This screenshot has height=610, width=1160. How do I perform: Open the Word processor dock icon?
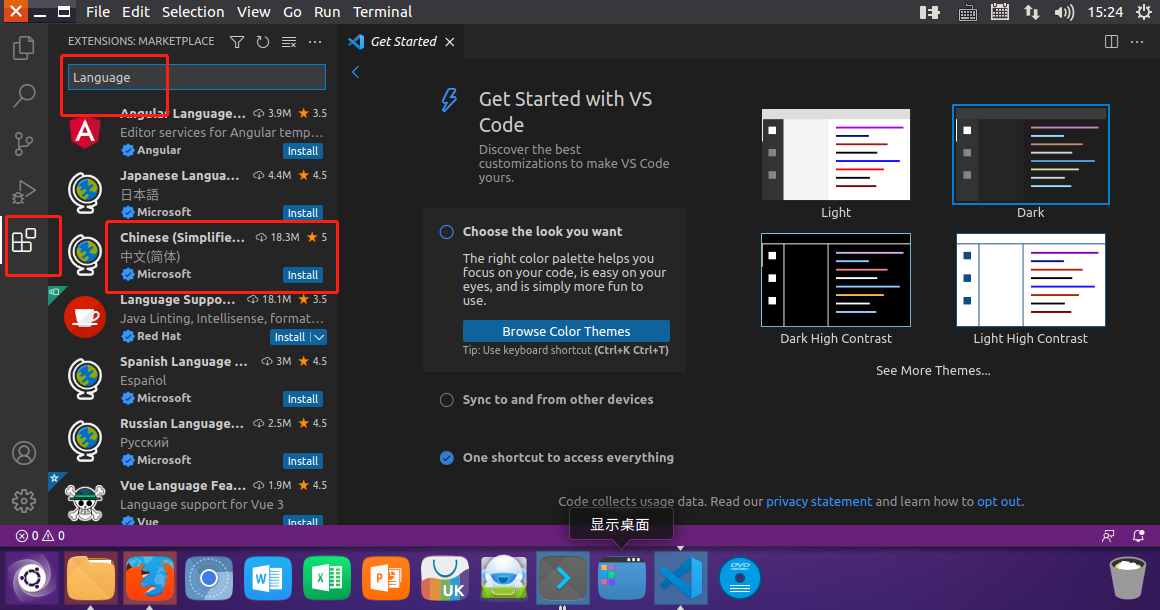point(267,577)
